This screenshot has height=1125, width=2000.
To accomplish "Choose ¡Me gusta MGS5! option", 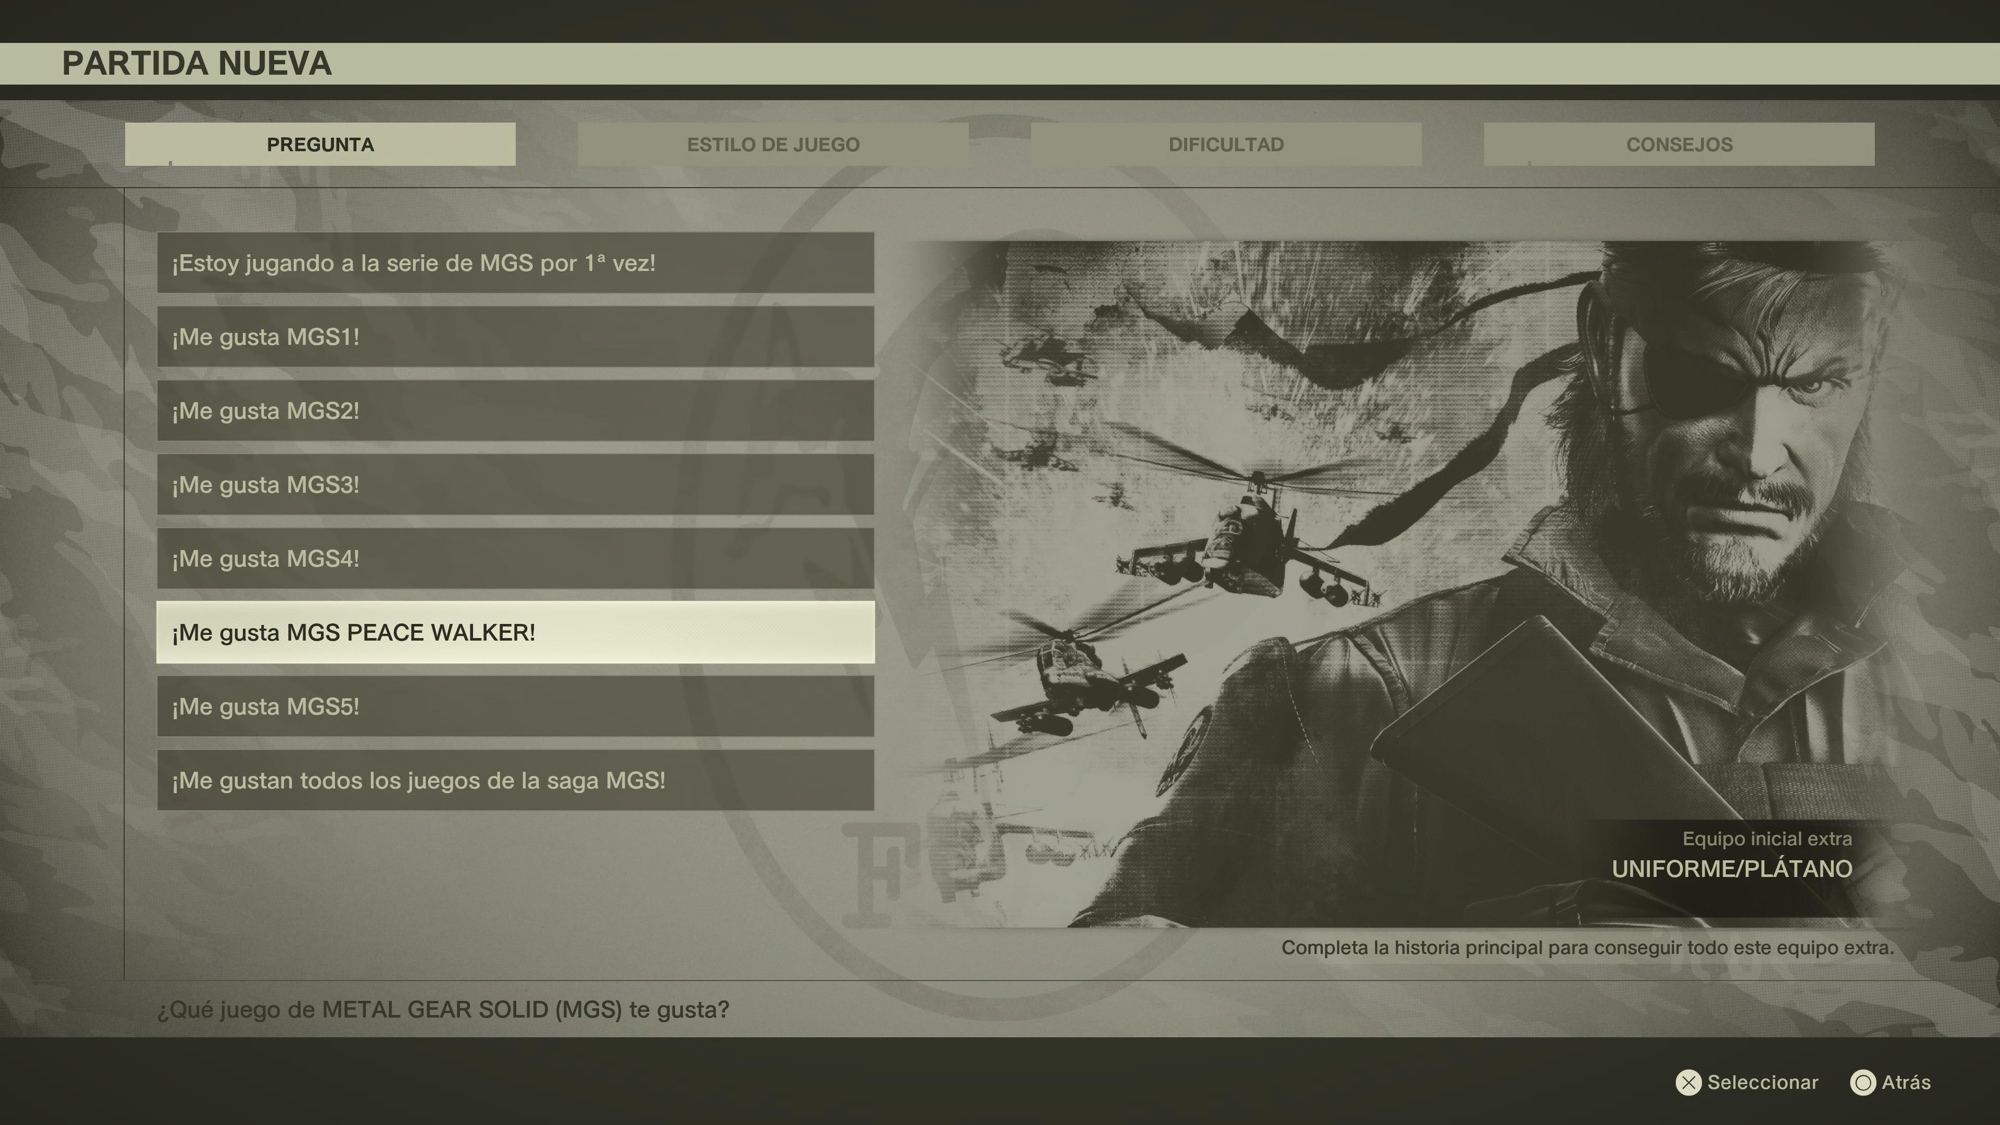I will [515, 707].
